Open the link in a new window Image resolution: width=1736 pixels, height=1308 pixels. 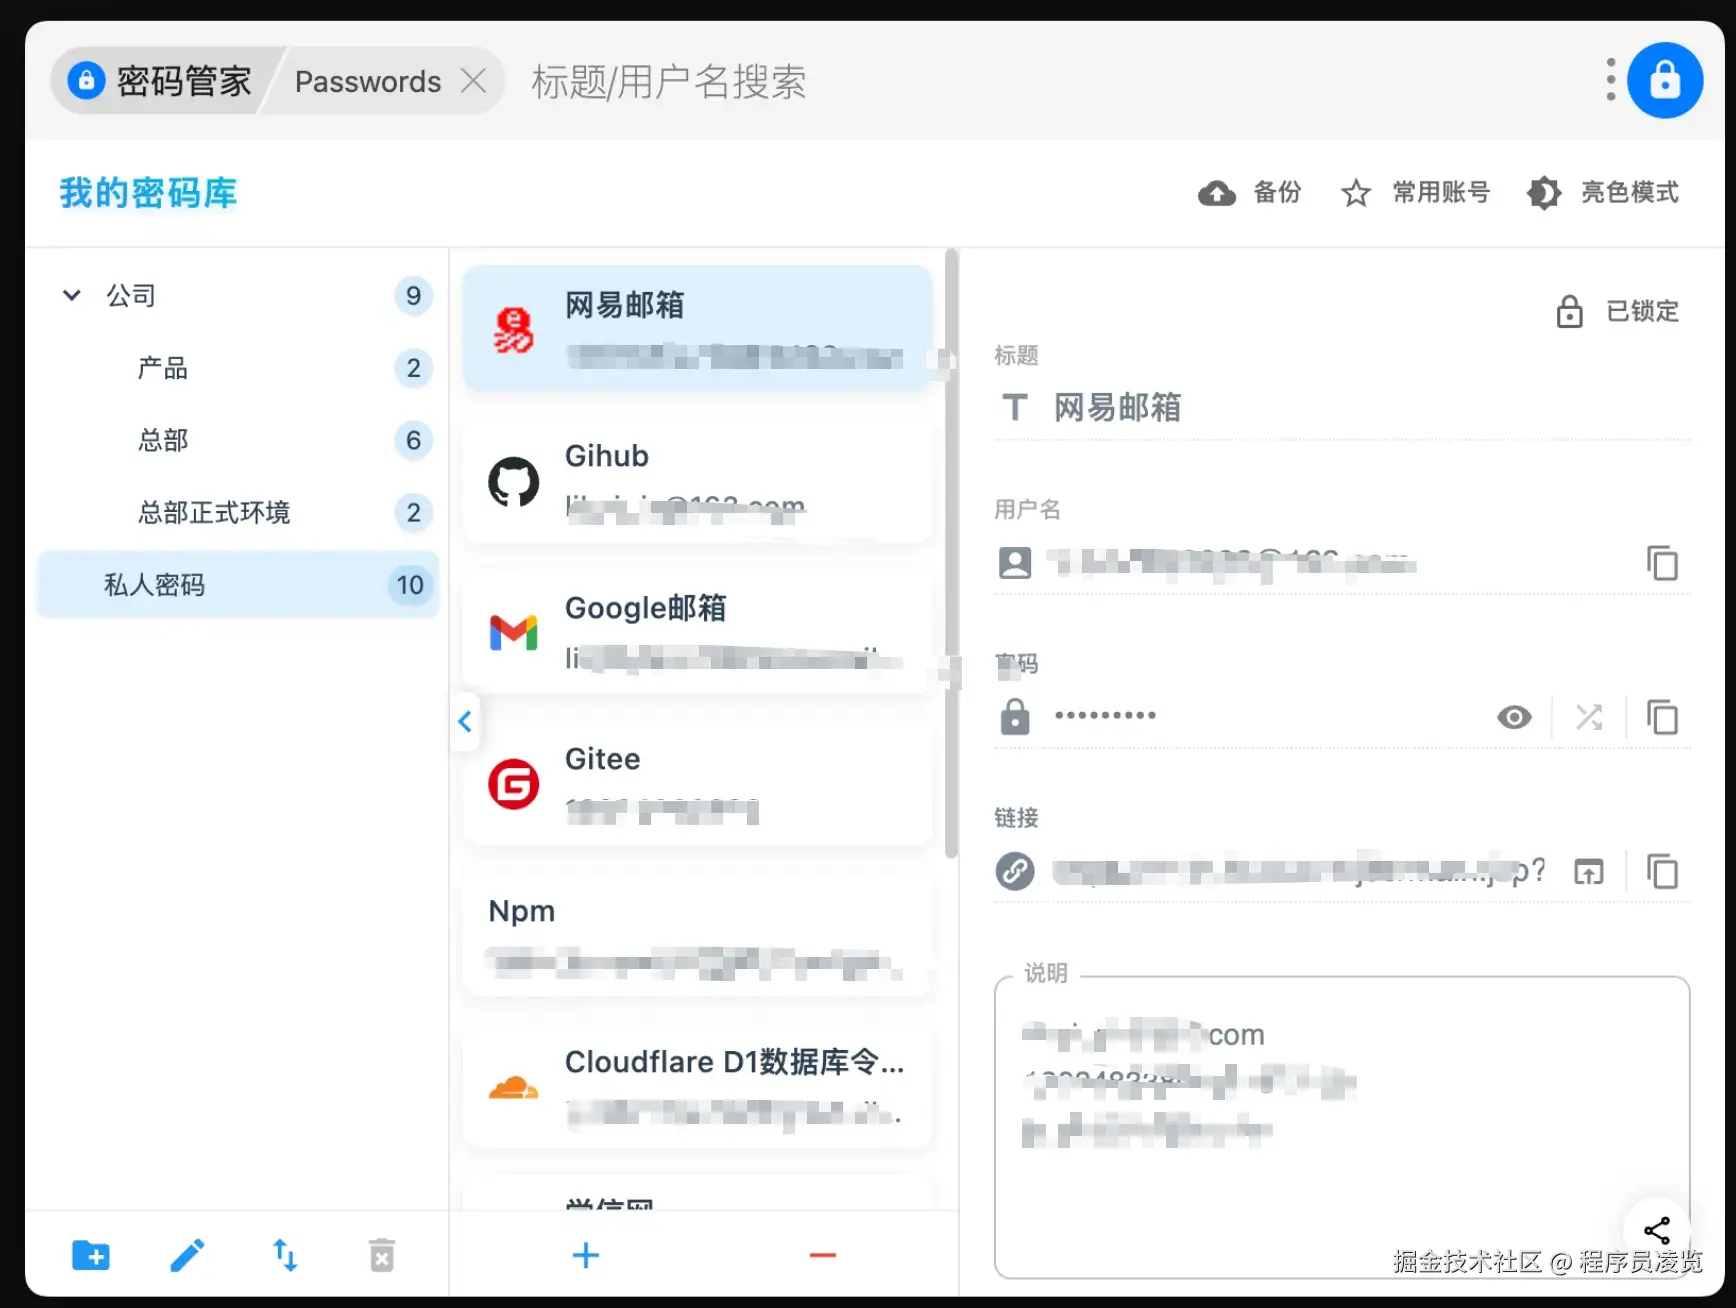1588,871
